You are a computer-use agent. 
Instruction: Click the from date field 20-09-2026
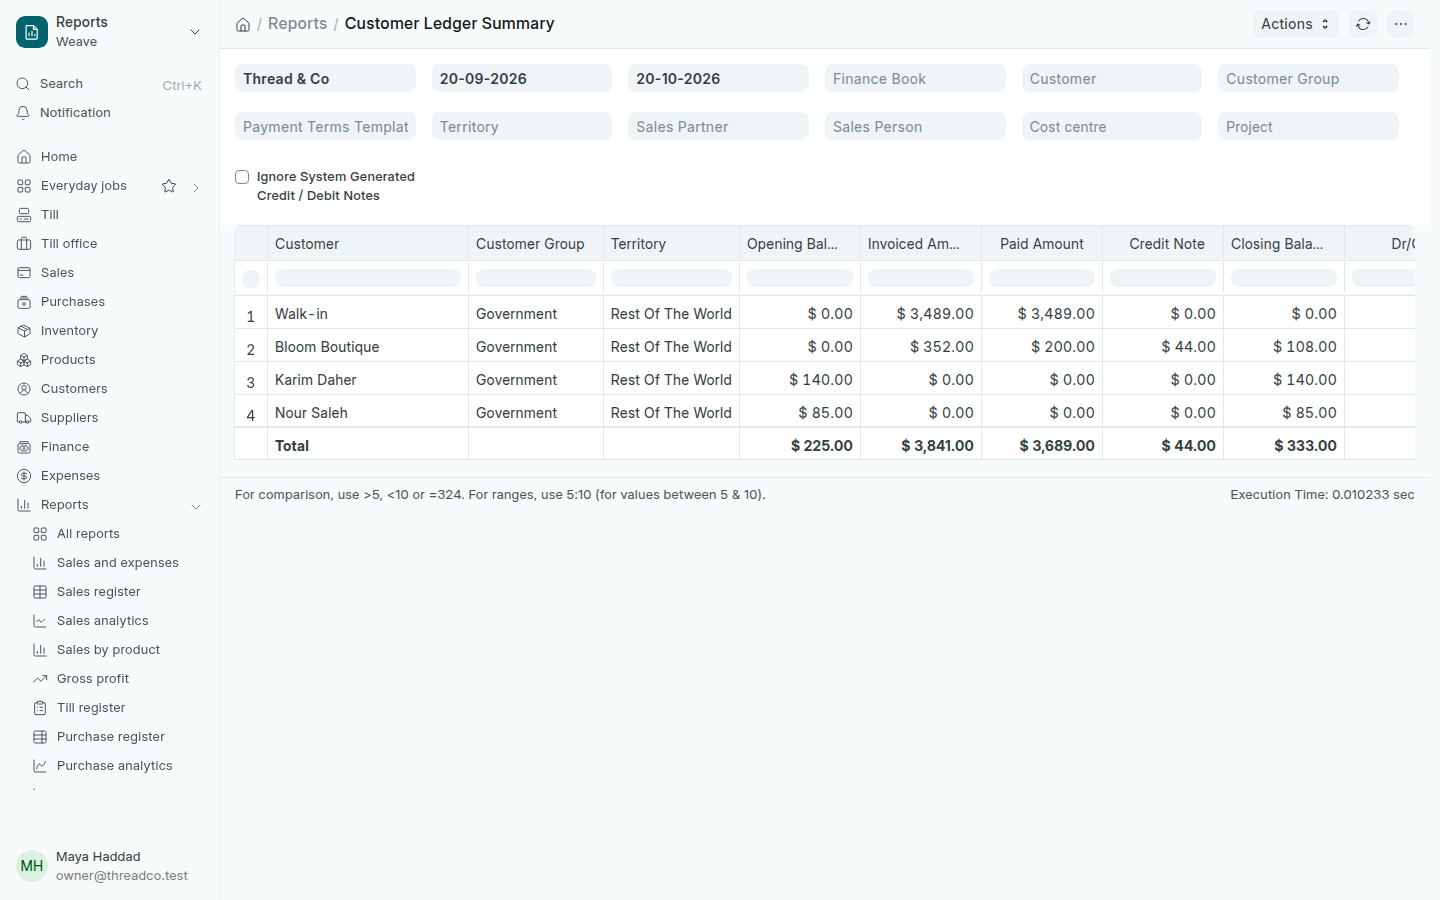pos(522,79)
